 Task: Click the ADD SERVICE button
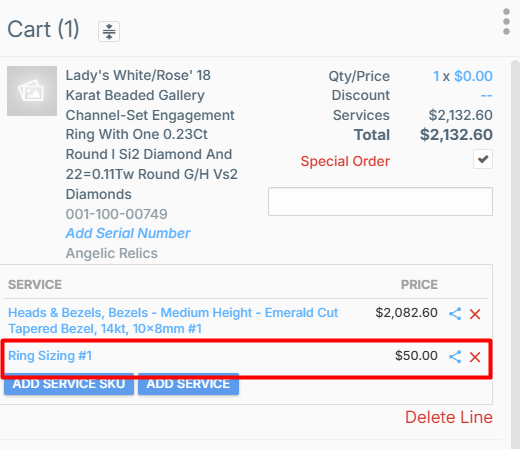[x=188, y=384]
